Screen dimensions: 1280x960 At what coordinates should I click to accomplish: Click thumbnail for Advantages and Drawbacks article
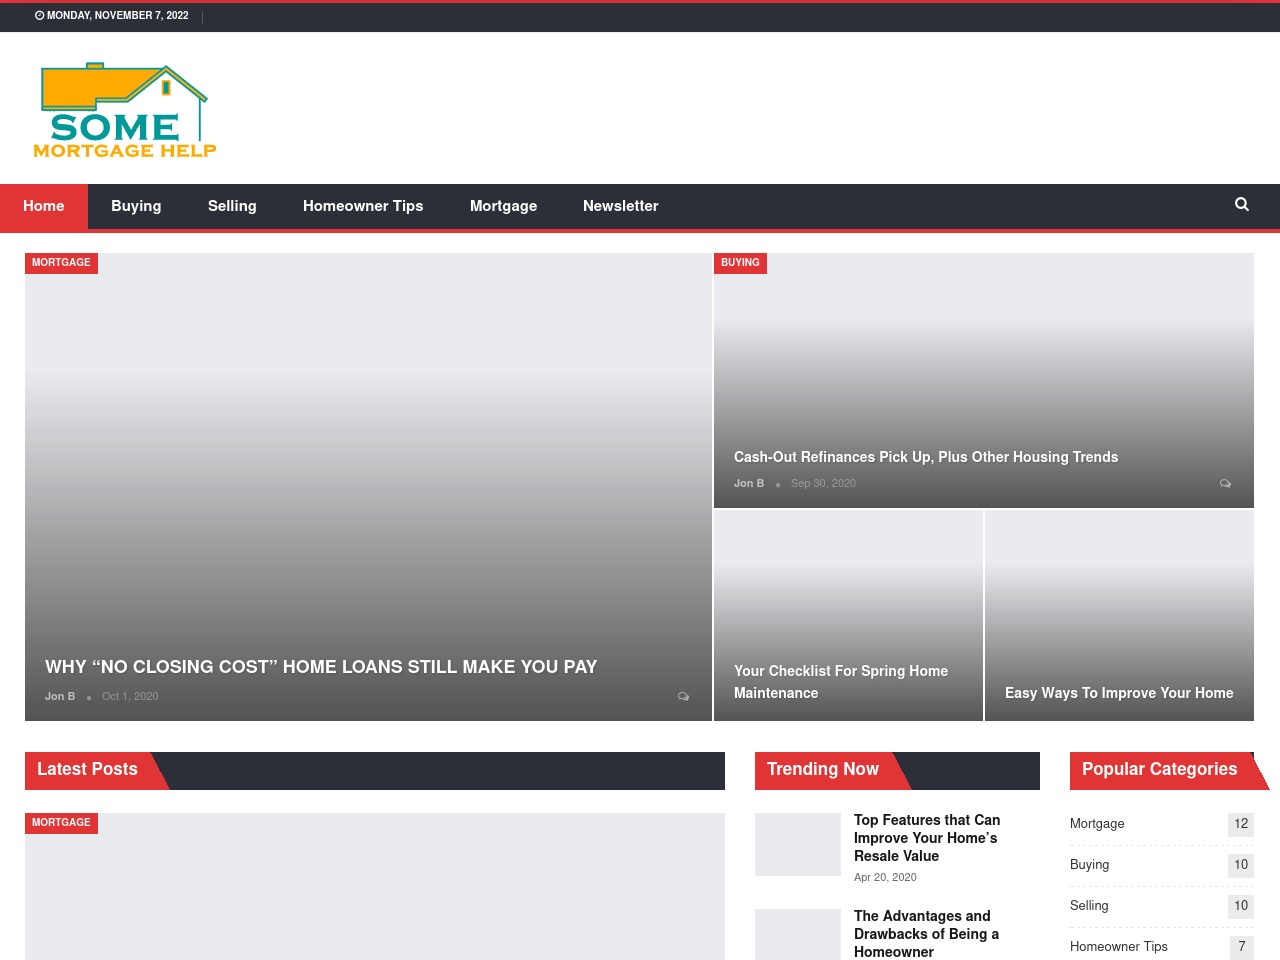tap(798, 934)
